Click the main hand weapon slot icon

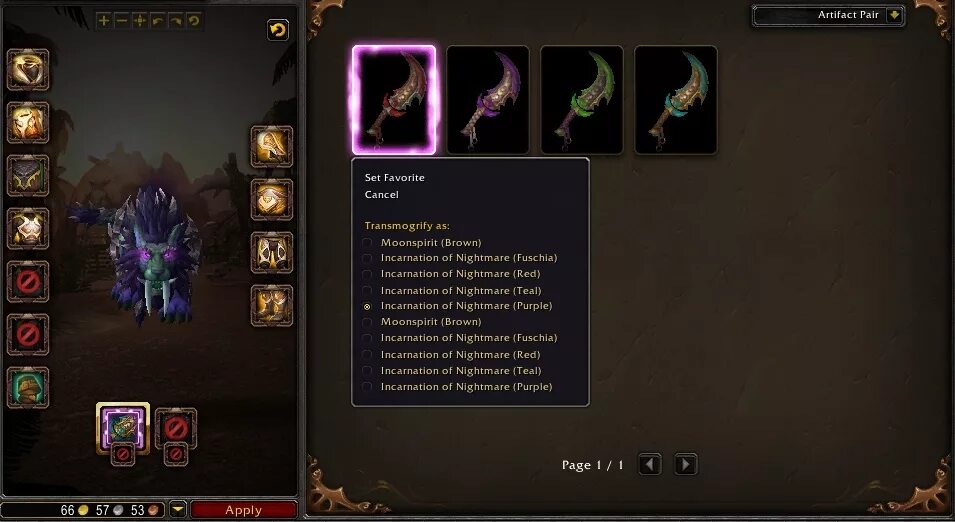tap(123, 428)
